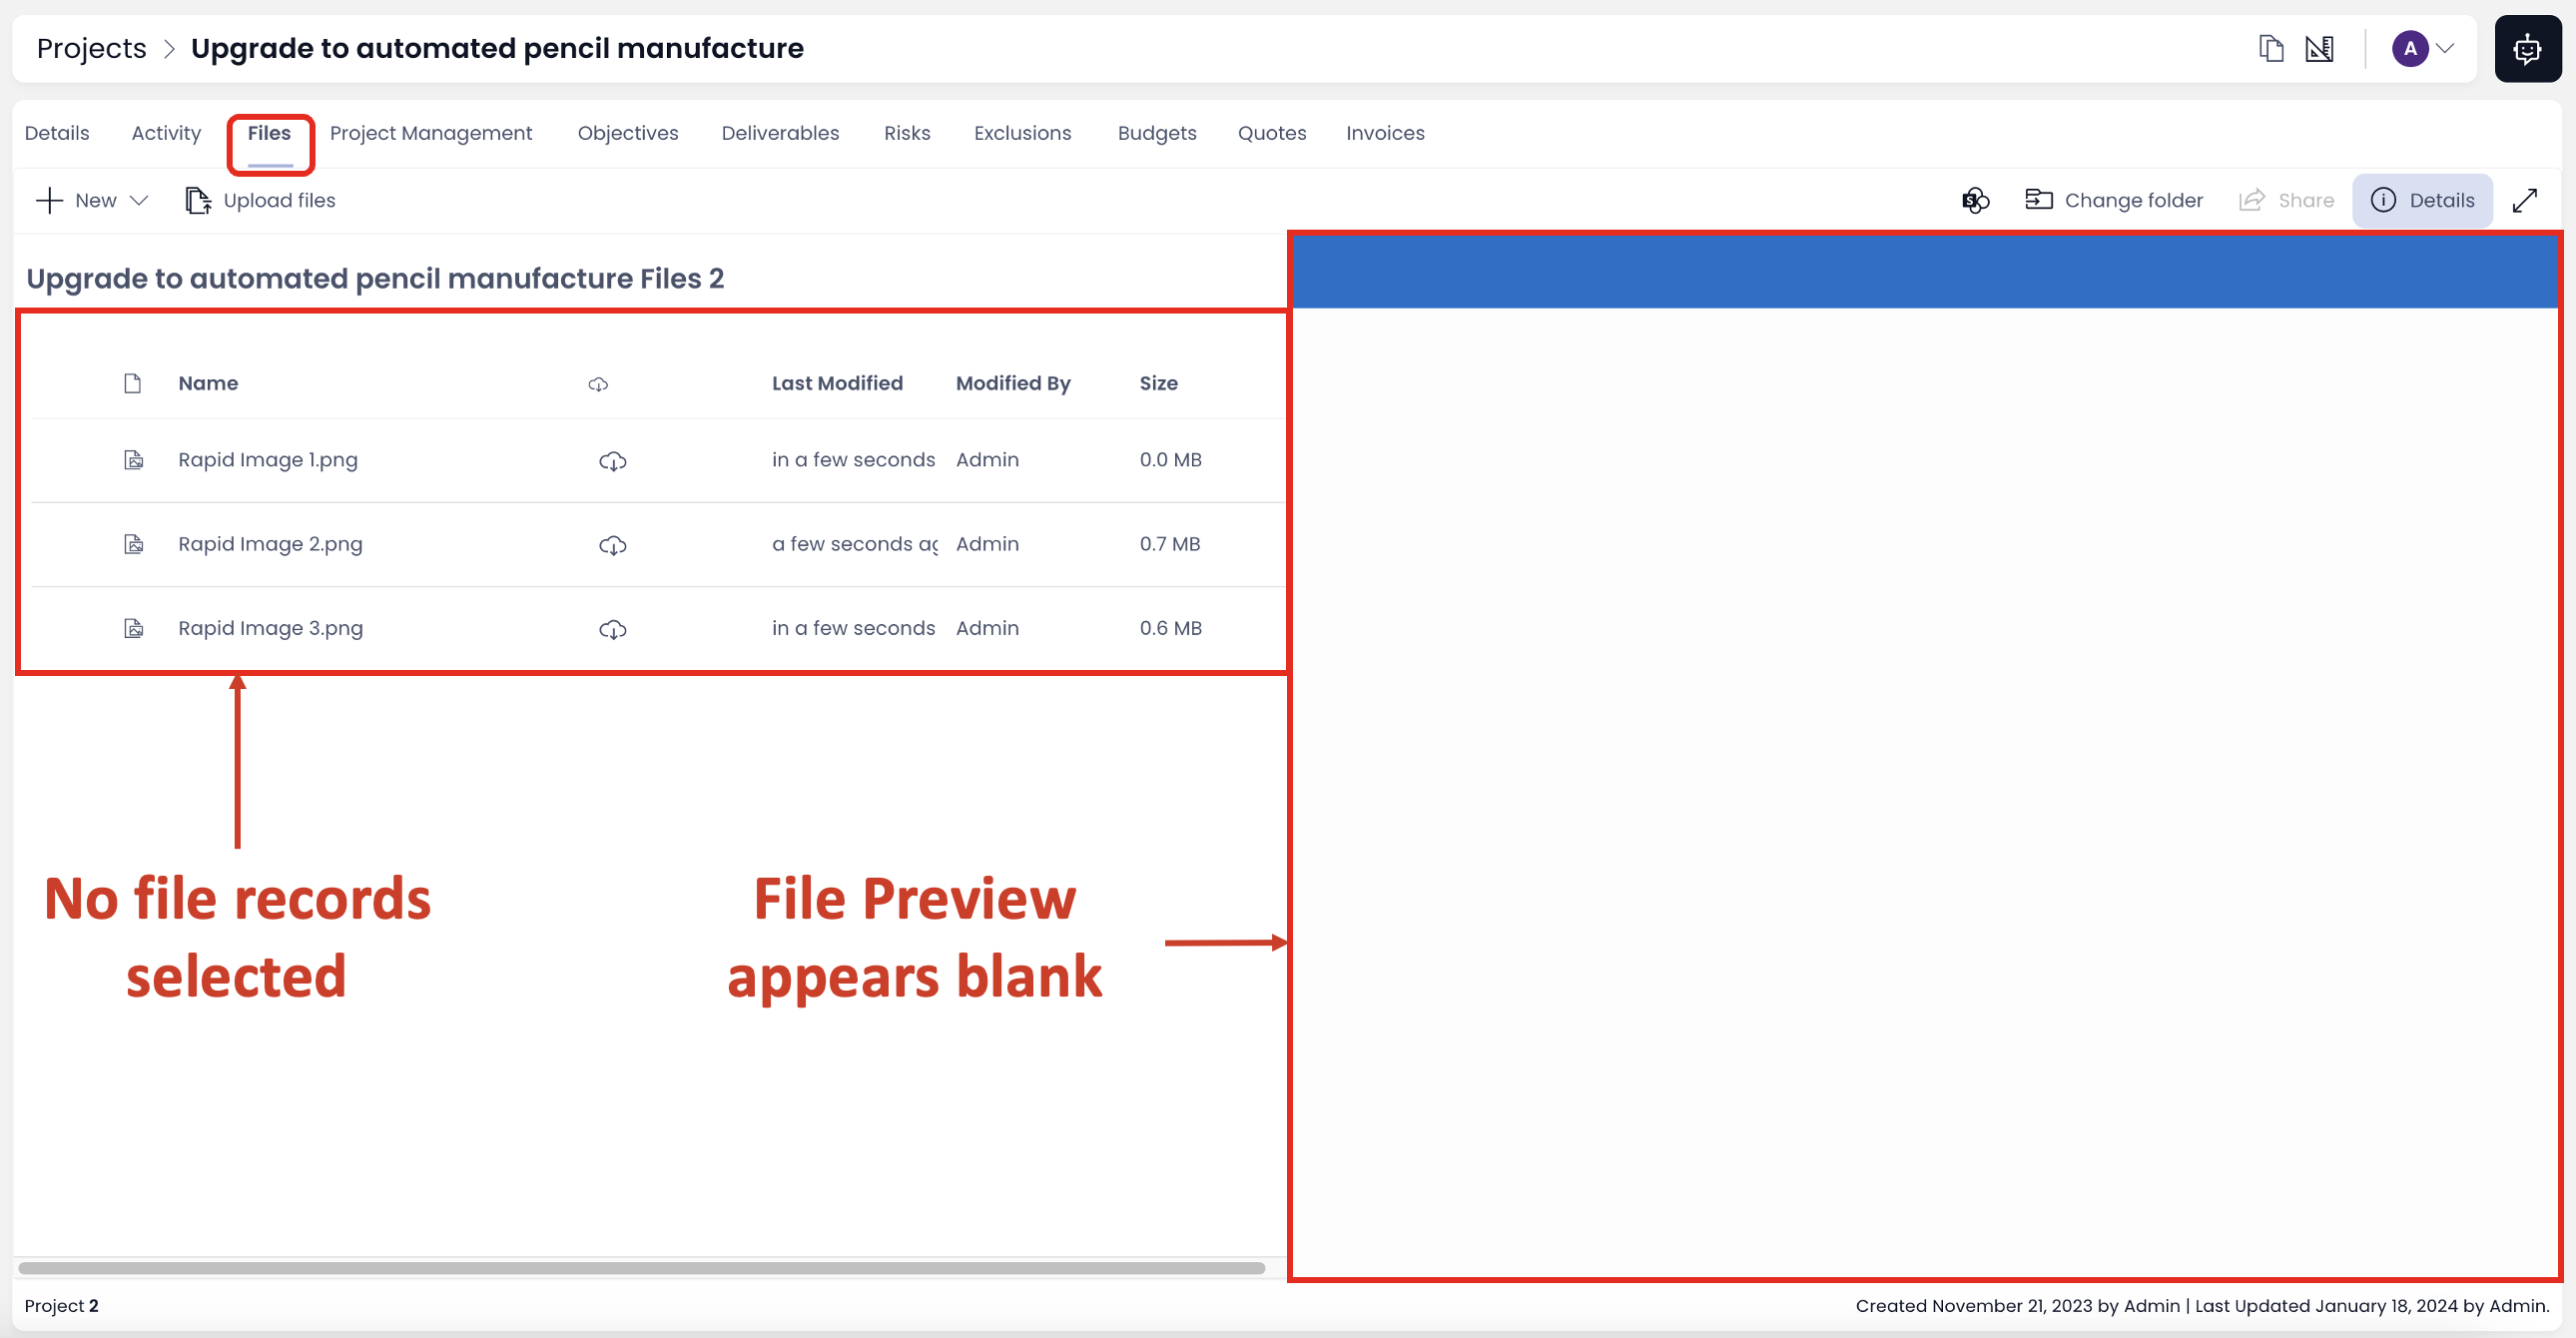Open Rapid Image 1.png by its name
2576x1338 pixels.
coord(267,459)
